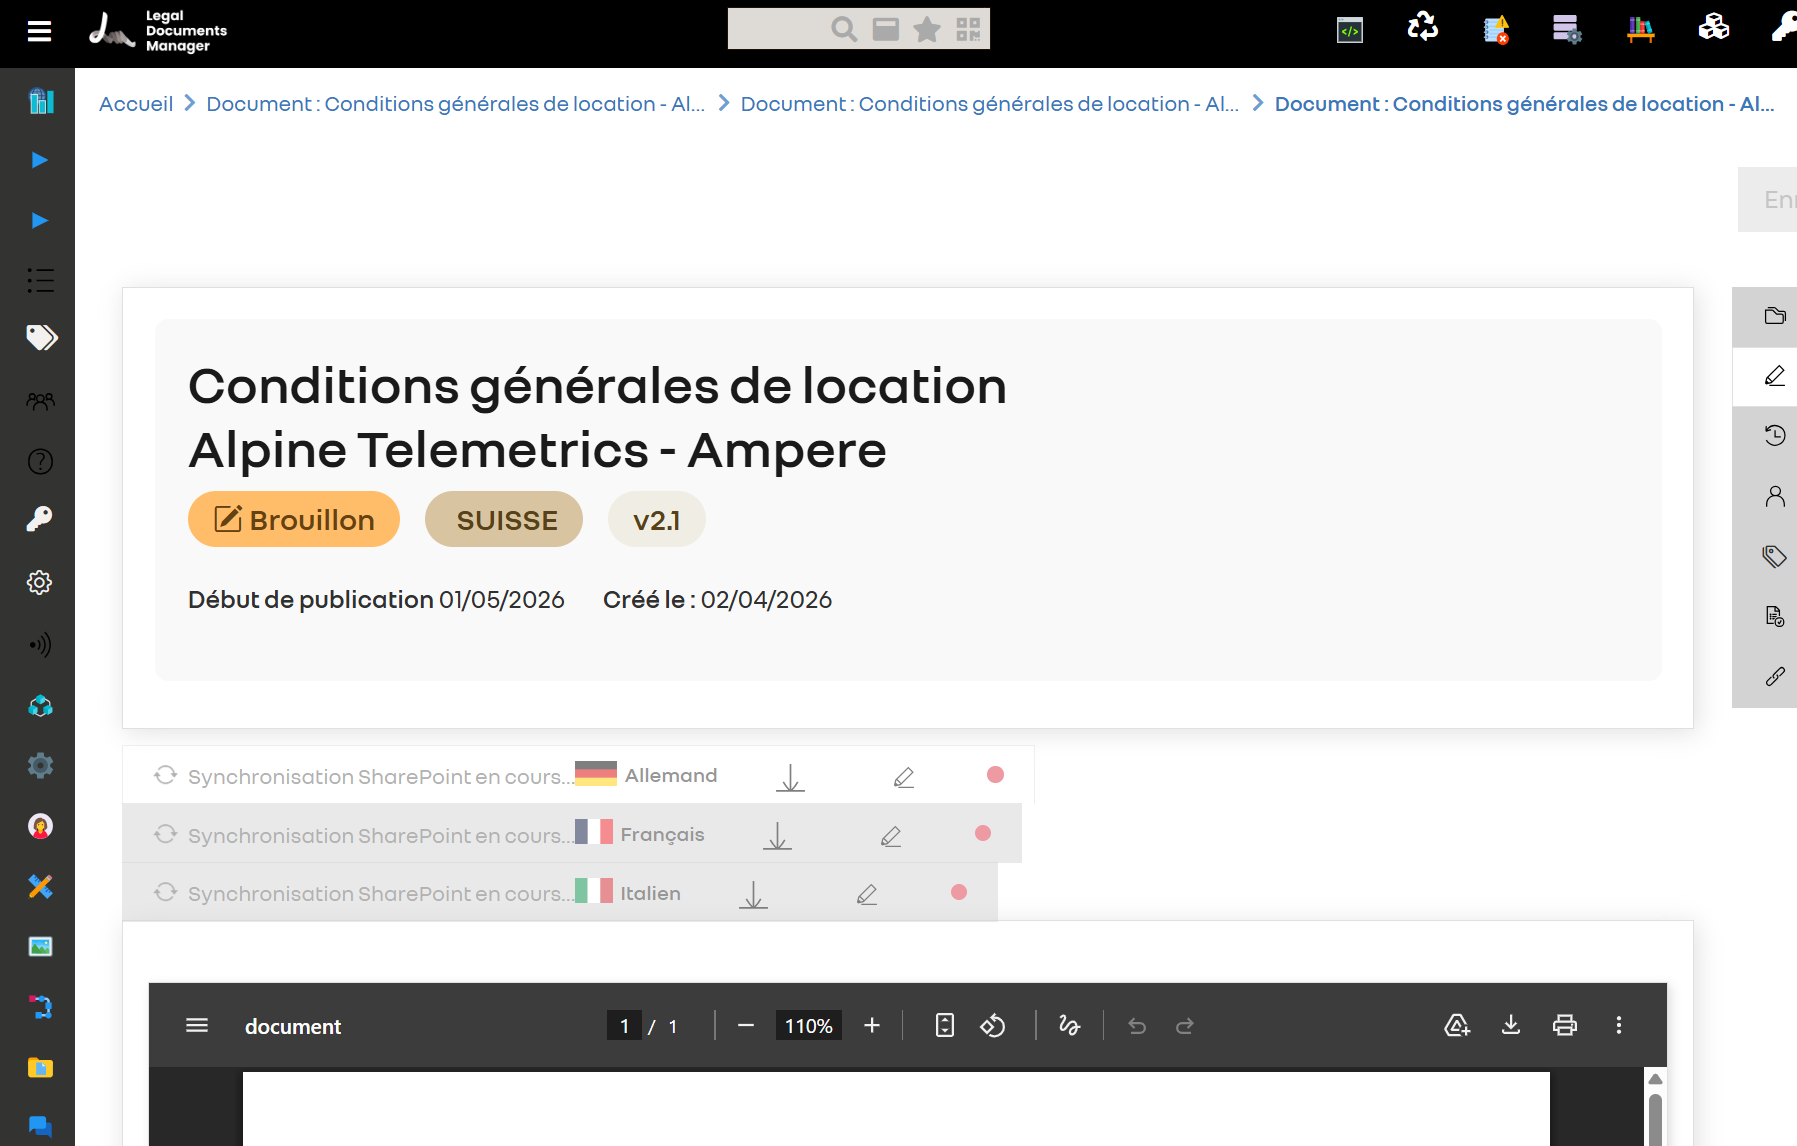Click the link icon in right panel
This screenshot has width=1797, height=1146.
point(1774,677)
